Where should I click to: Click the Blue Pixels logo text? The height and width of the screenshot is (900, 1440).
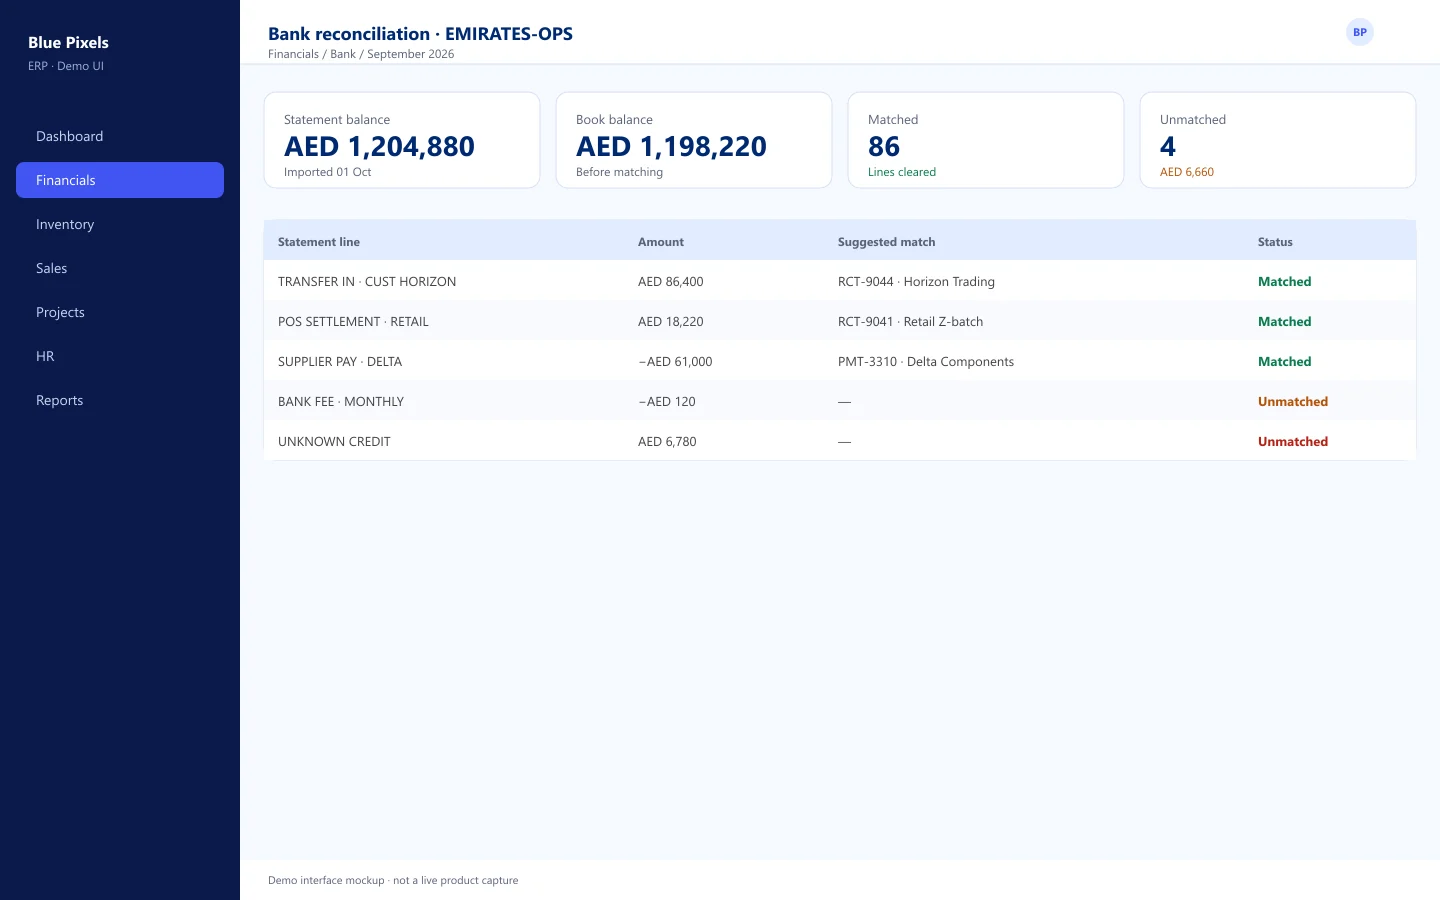[x=68, y=42]
